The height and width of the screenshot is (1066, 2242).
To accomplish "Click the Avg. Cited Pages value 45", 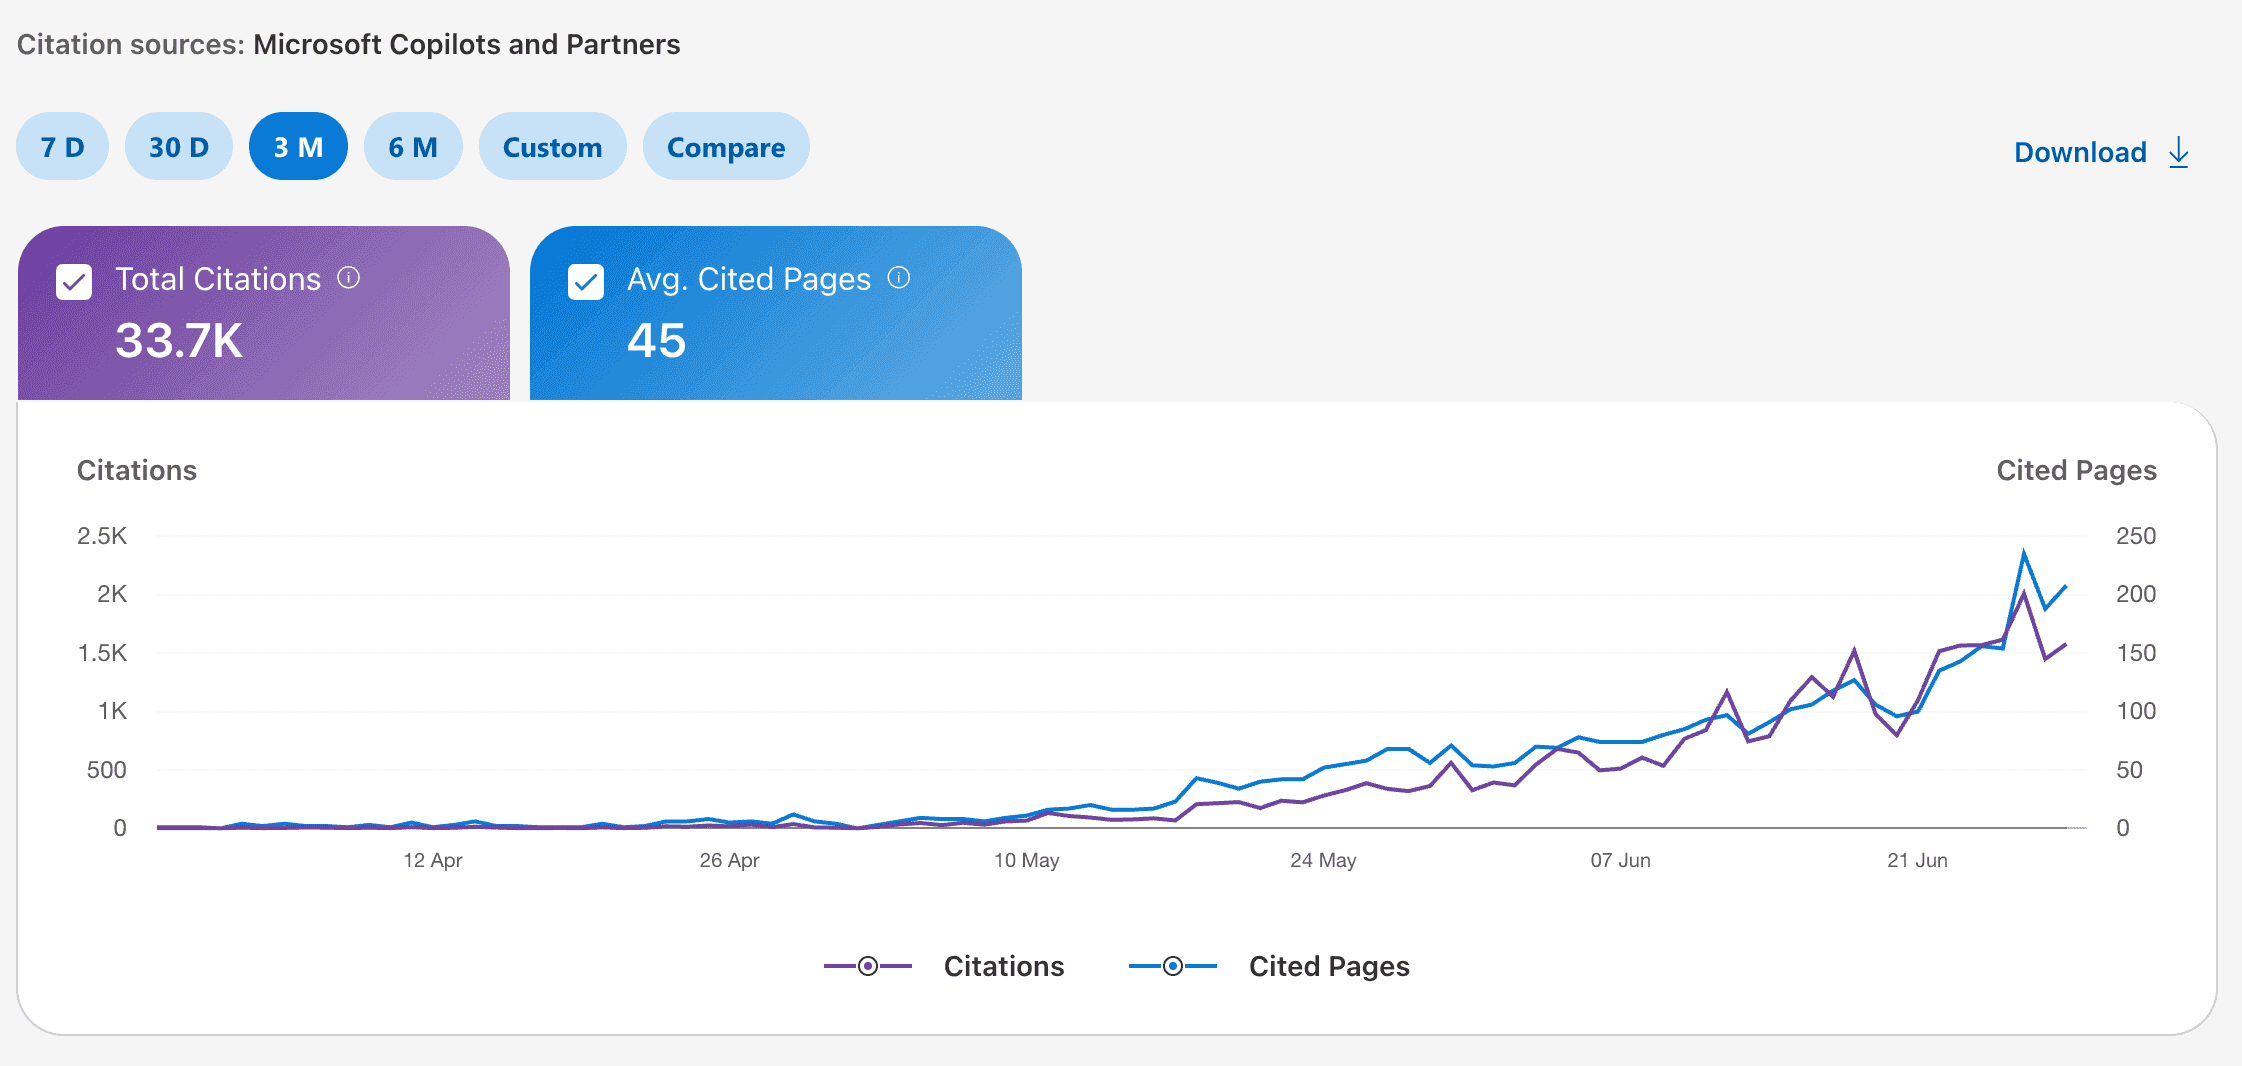I will (x=657, y=341).
